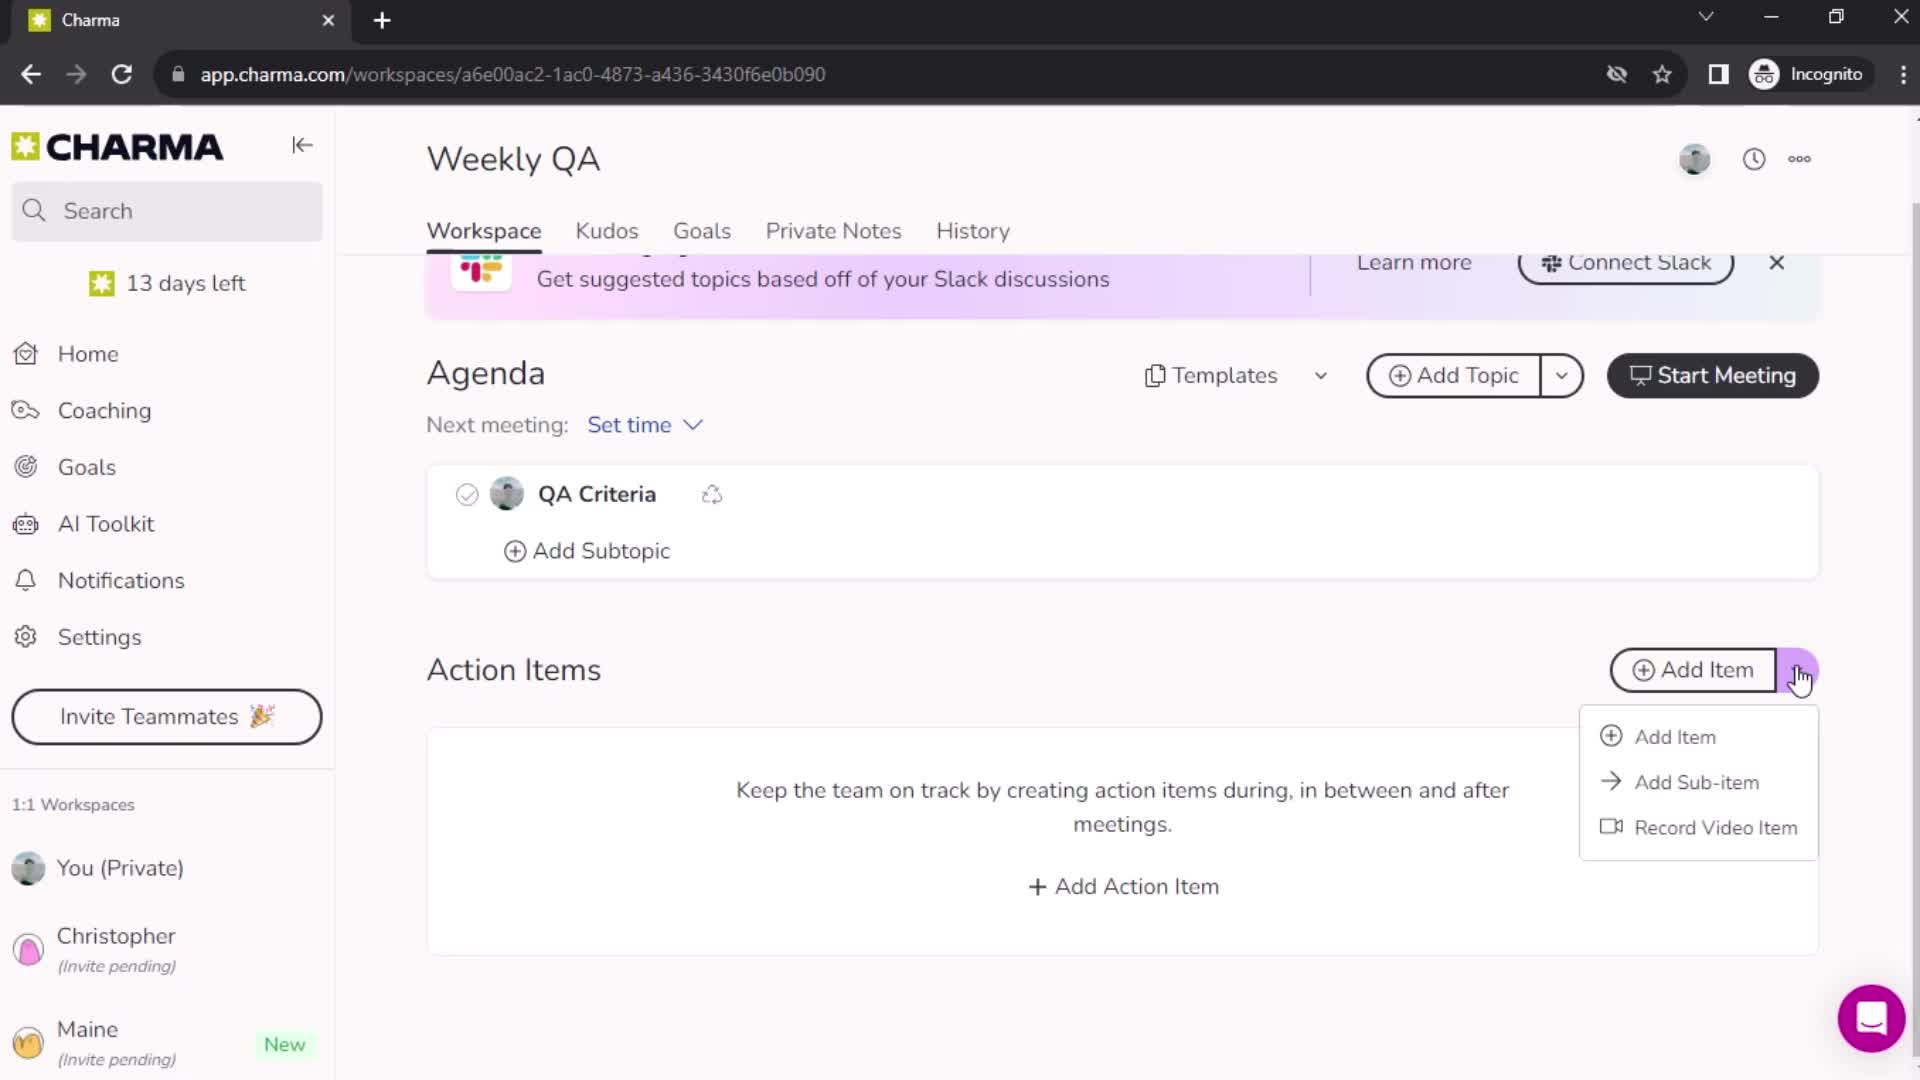Navigate to Goals in sidebar
1920x1080 pixels.
(x=87, y=467)
